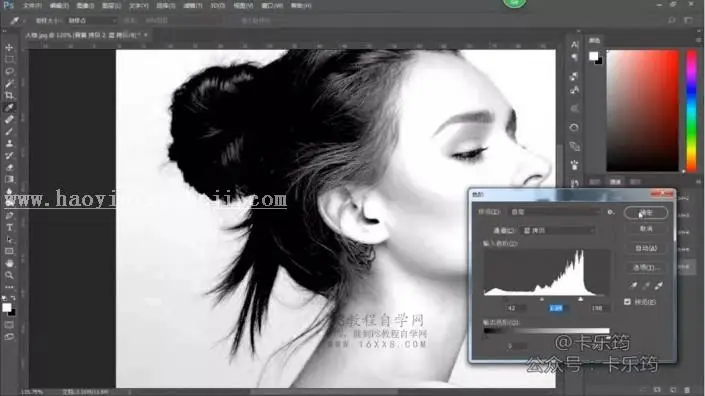Select the Hand tool
Image resolution: width=705 pixels, height=396 pixels.
pyautogui.click(x=9, y=263)
